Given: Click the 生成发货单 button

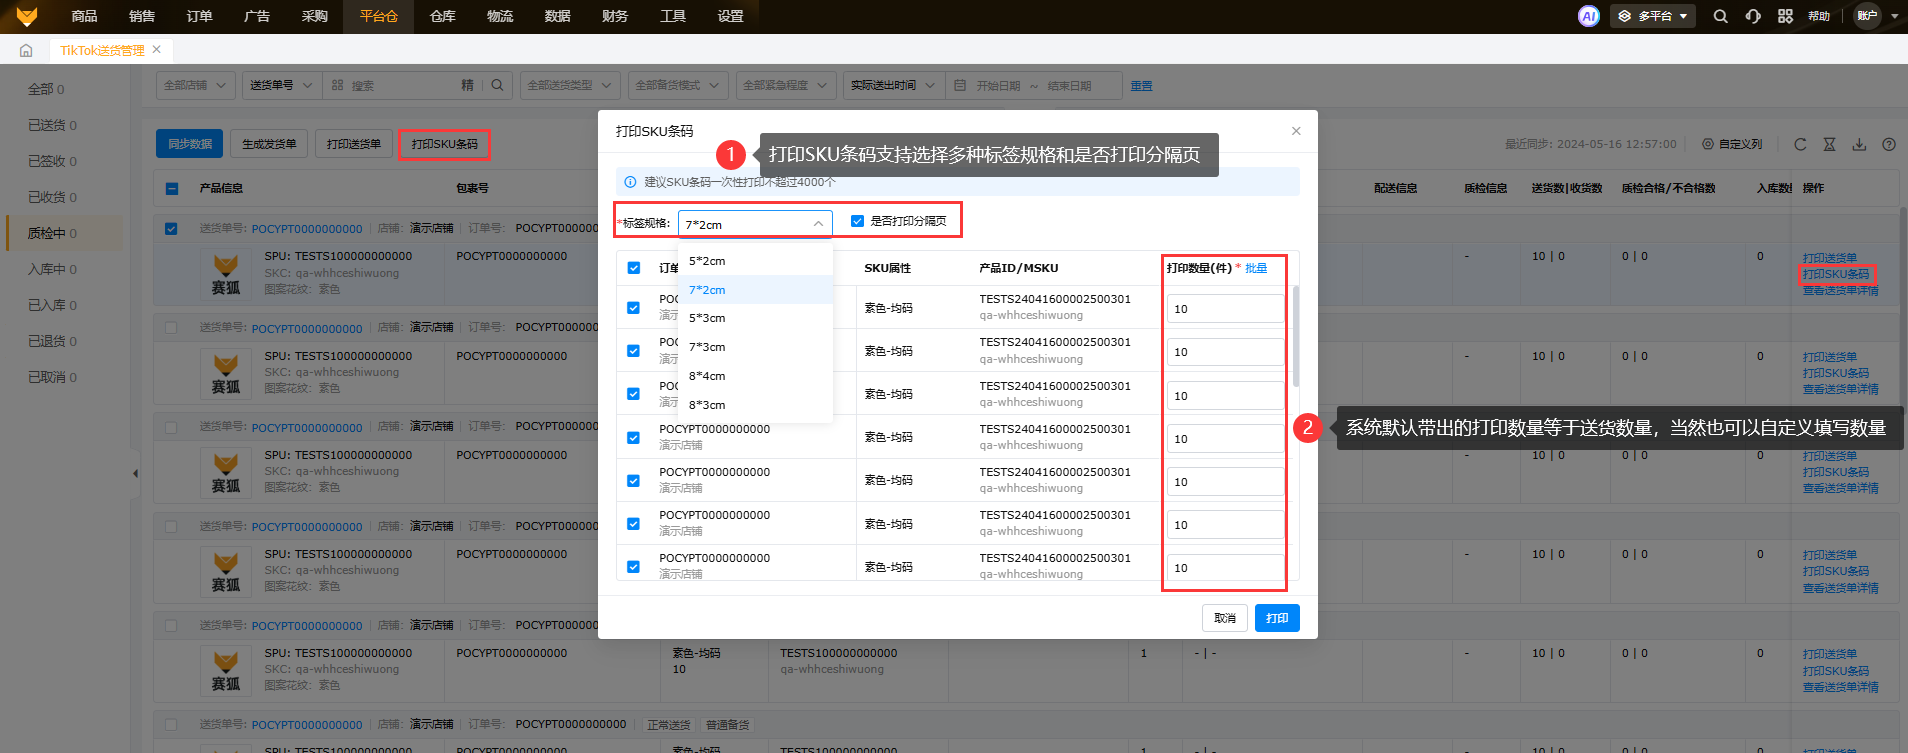Looking at the screenshot, I should 269,144.
